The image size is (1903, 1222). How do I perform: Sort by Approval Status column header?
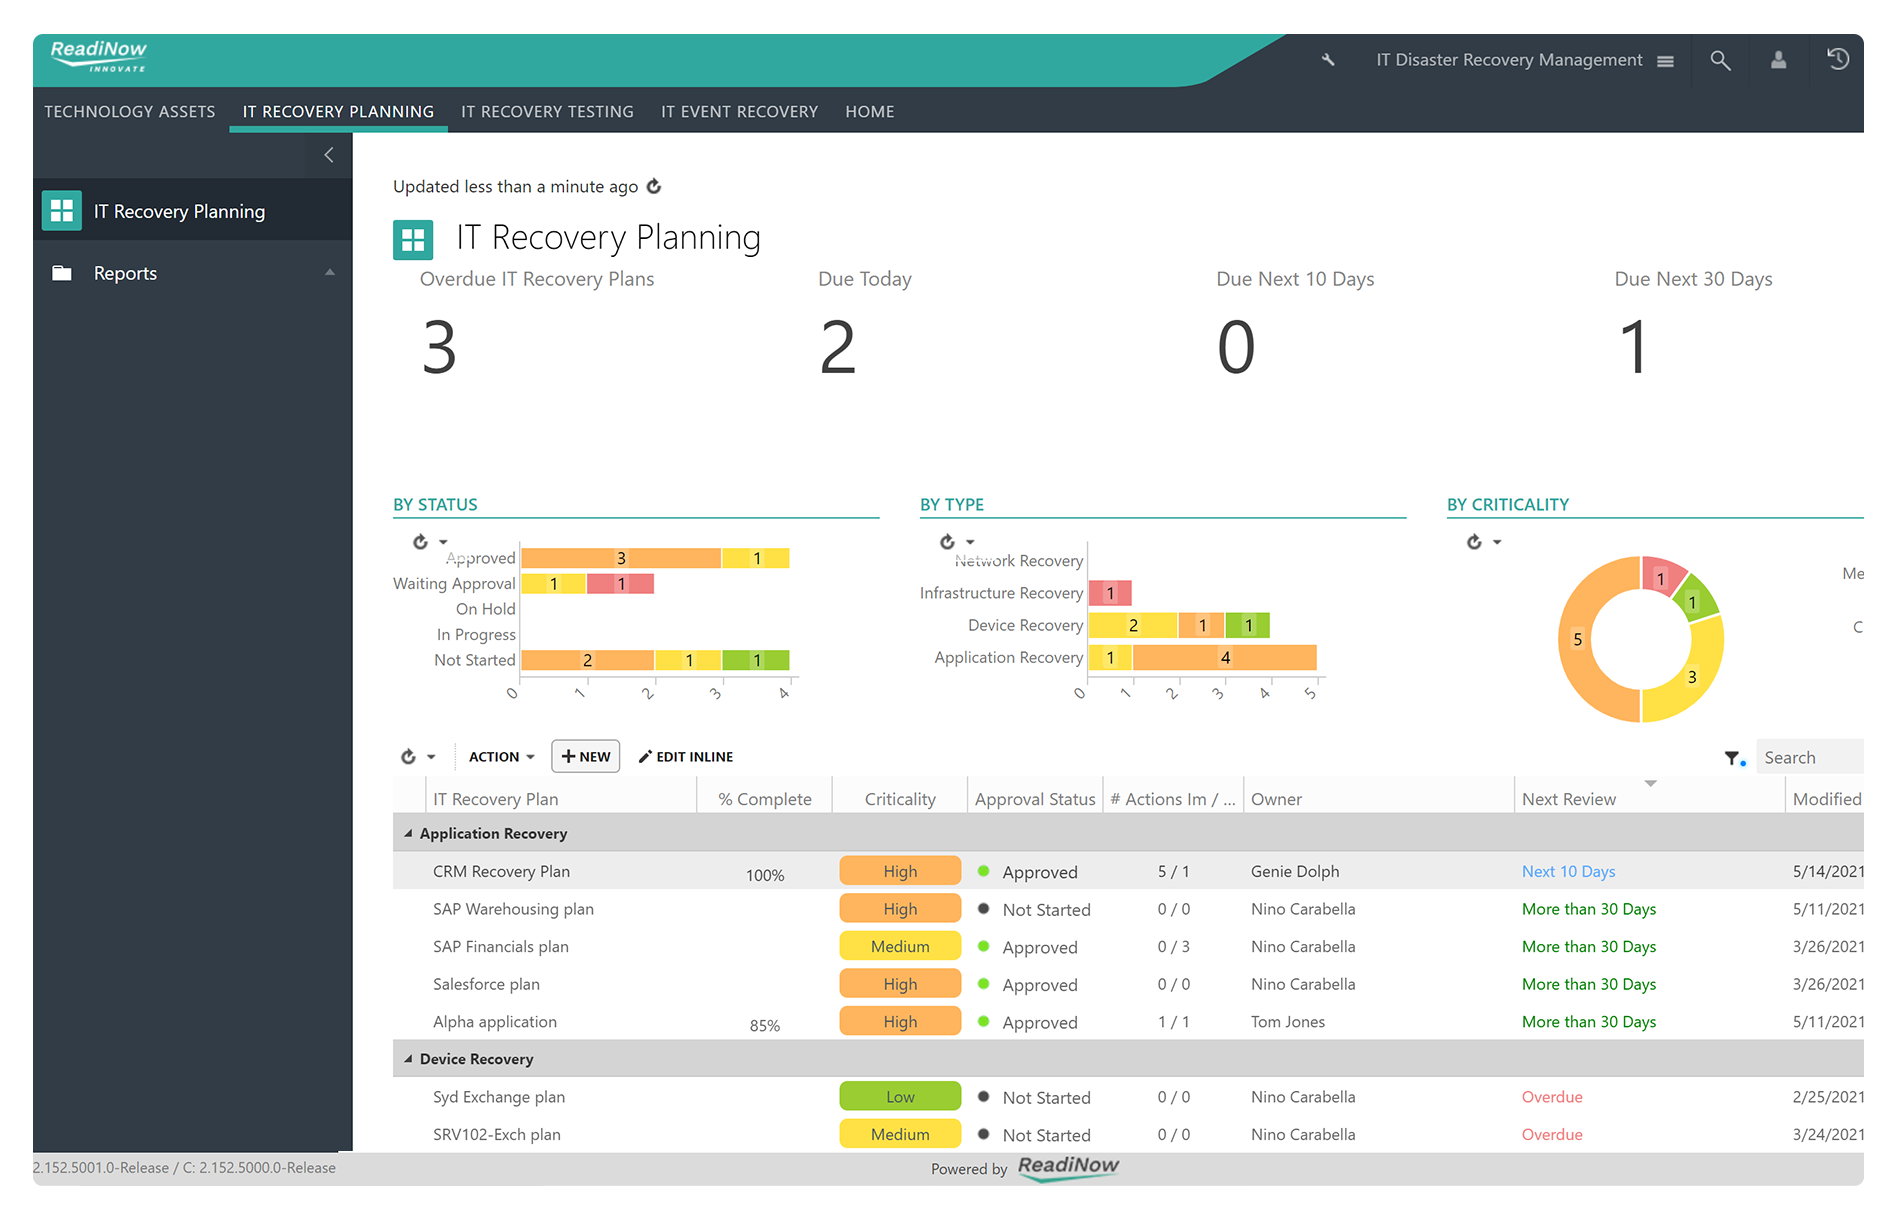(x=1035, y=799)
